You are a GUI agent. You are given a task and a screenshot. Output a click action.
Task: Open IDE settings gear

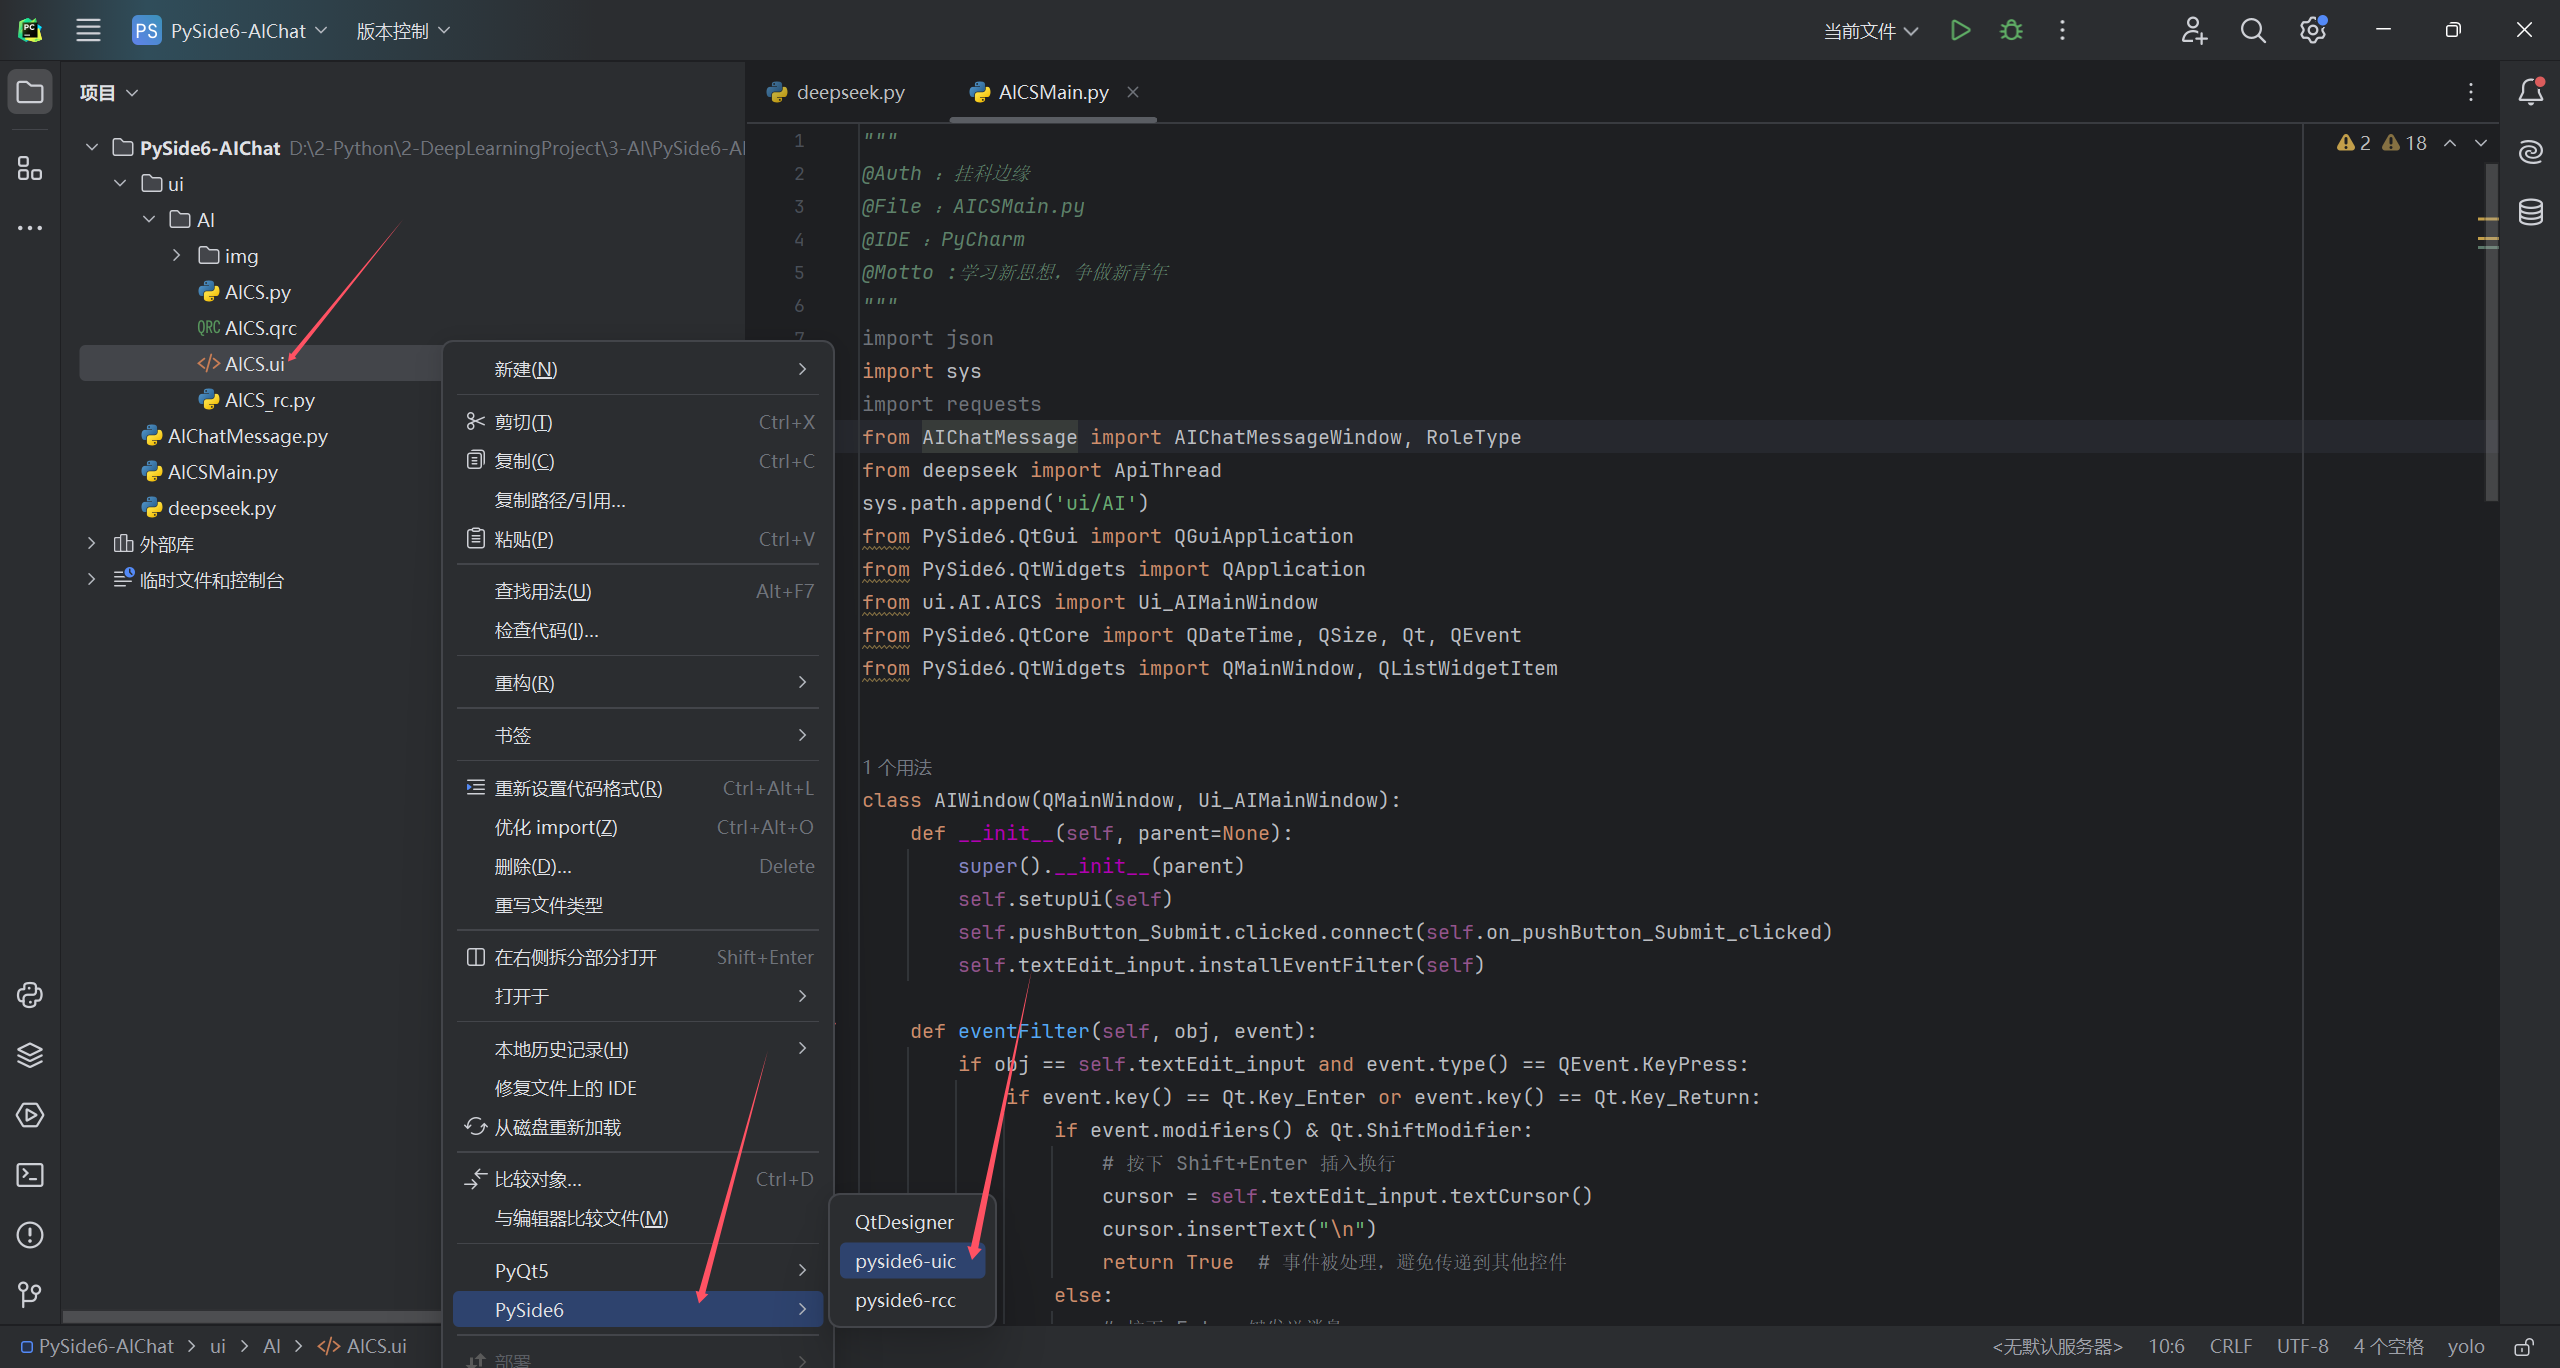pyautogui.click(x=2313, y=30)
